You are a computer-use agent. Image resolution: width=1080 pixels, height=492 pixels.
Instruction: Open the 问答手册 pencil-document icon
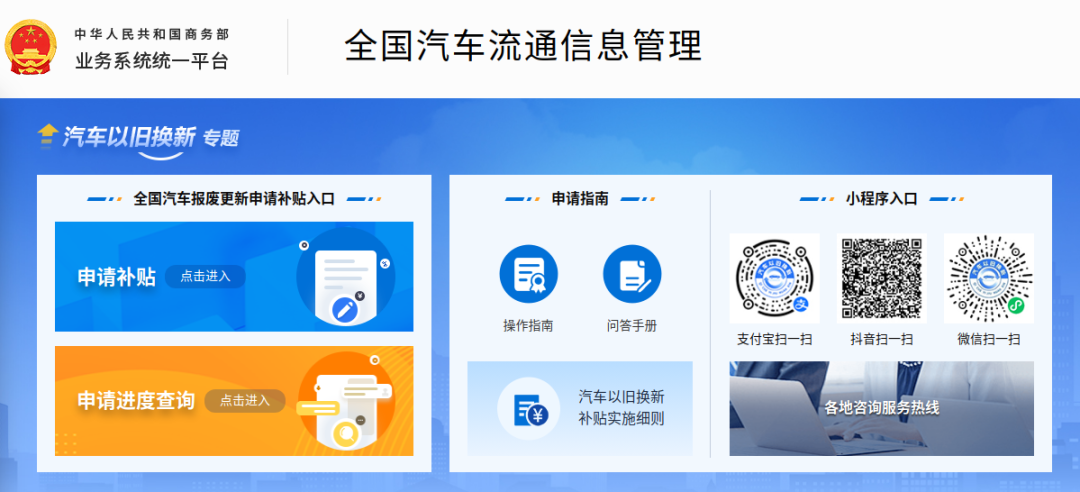pos(632,274)
